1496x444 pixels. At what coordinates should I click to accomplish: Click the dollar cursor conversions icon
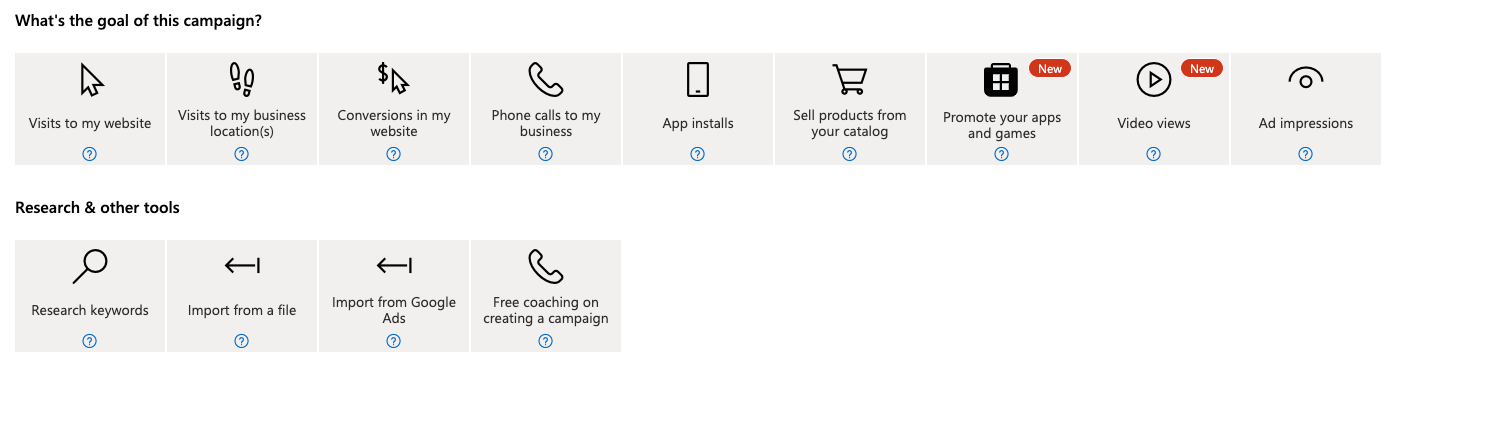(393, 79)
